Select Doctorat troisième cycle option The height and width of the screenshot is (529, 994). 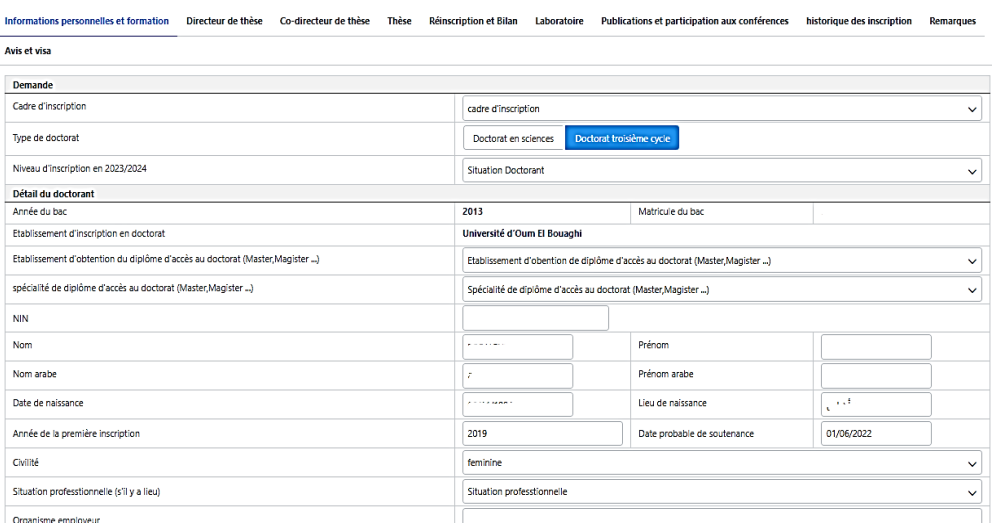pyautogui.click(x=622, y=138)
